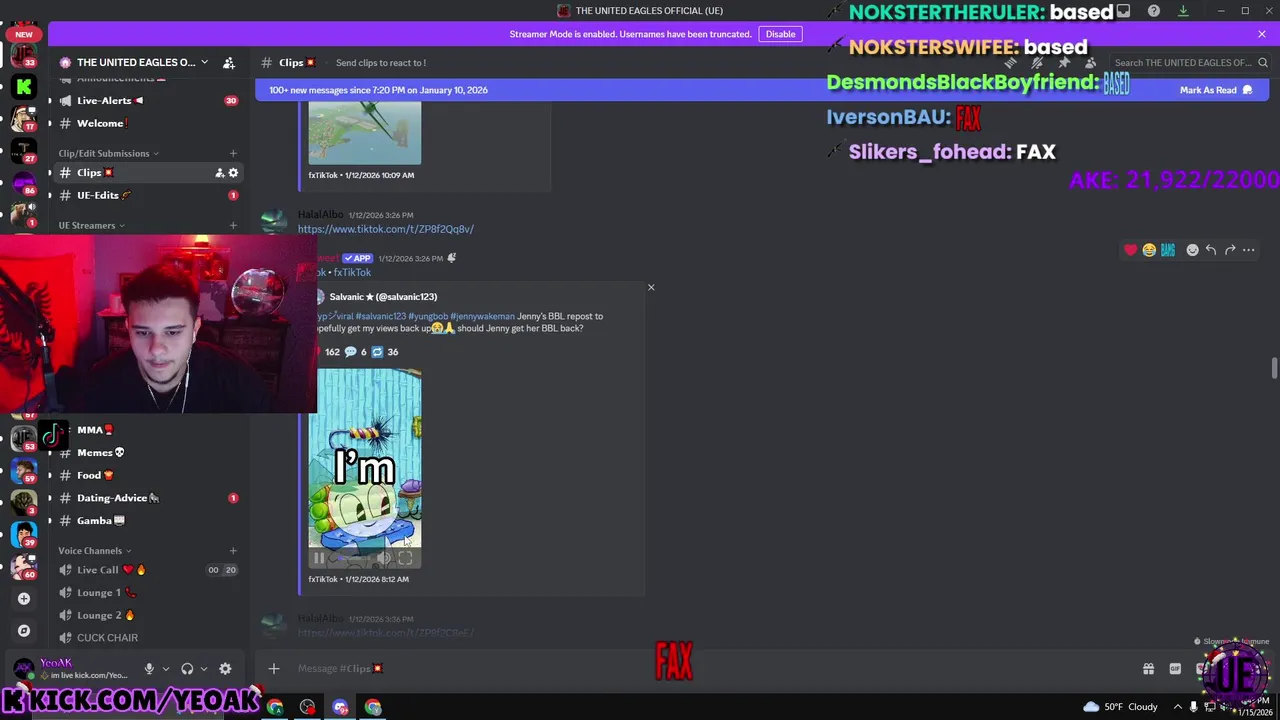Open Discover servers compass icon
Screen dimensions: 1280x720
click(24, 631)
